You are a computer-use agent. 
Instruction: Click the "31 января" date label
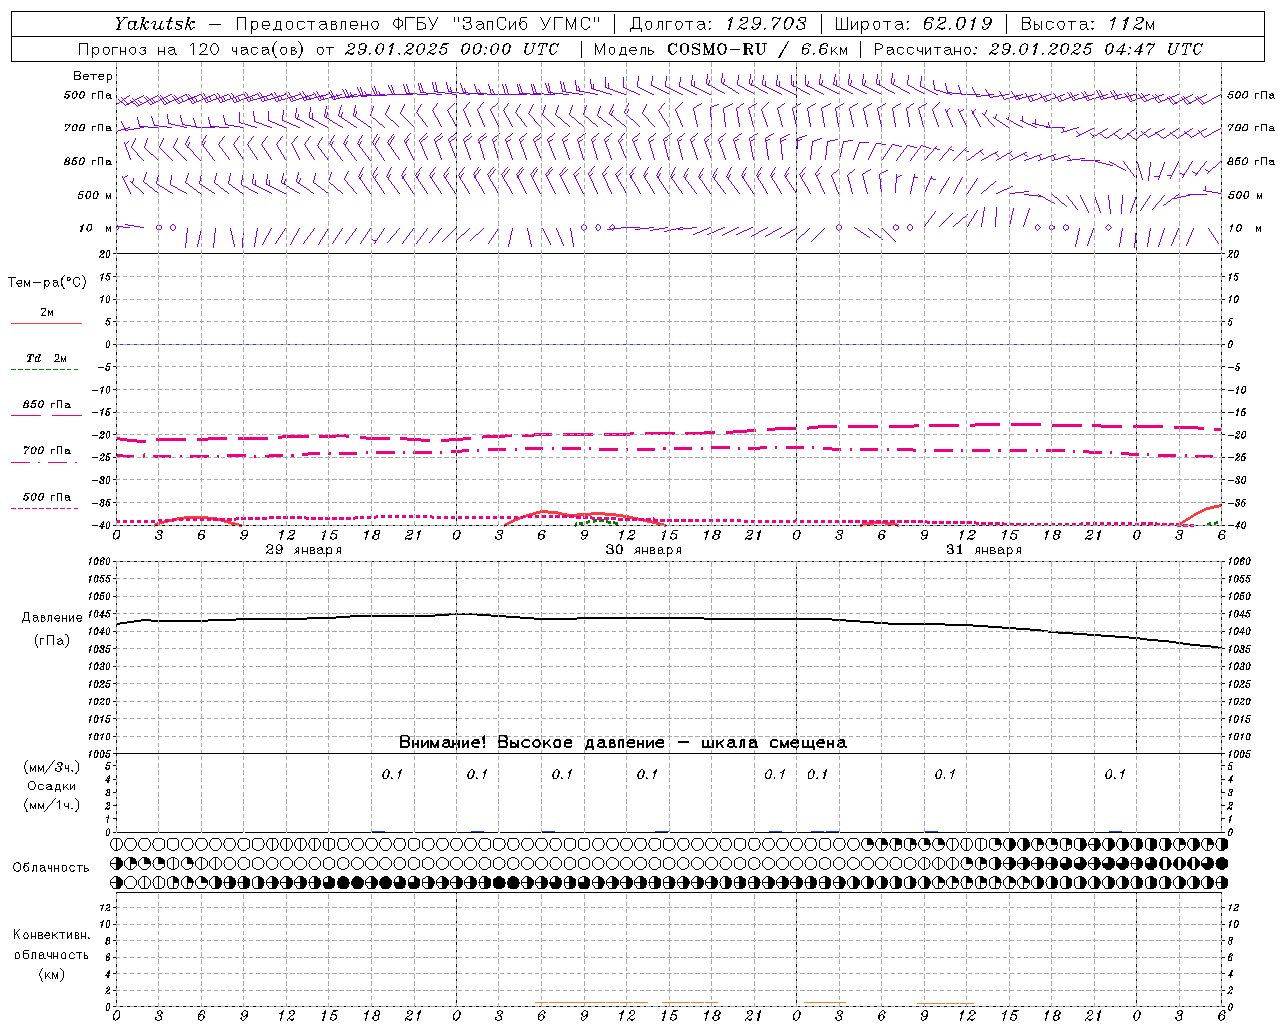pos(984,550)
